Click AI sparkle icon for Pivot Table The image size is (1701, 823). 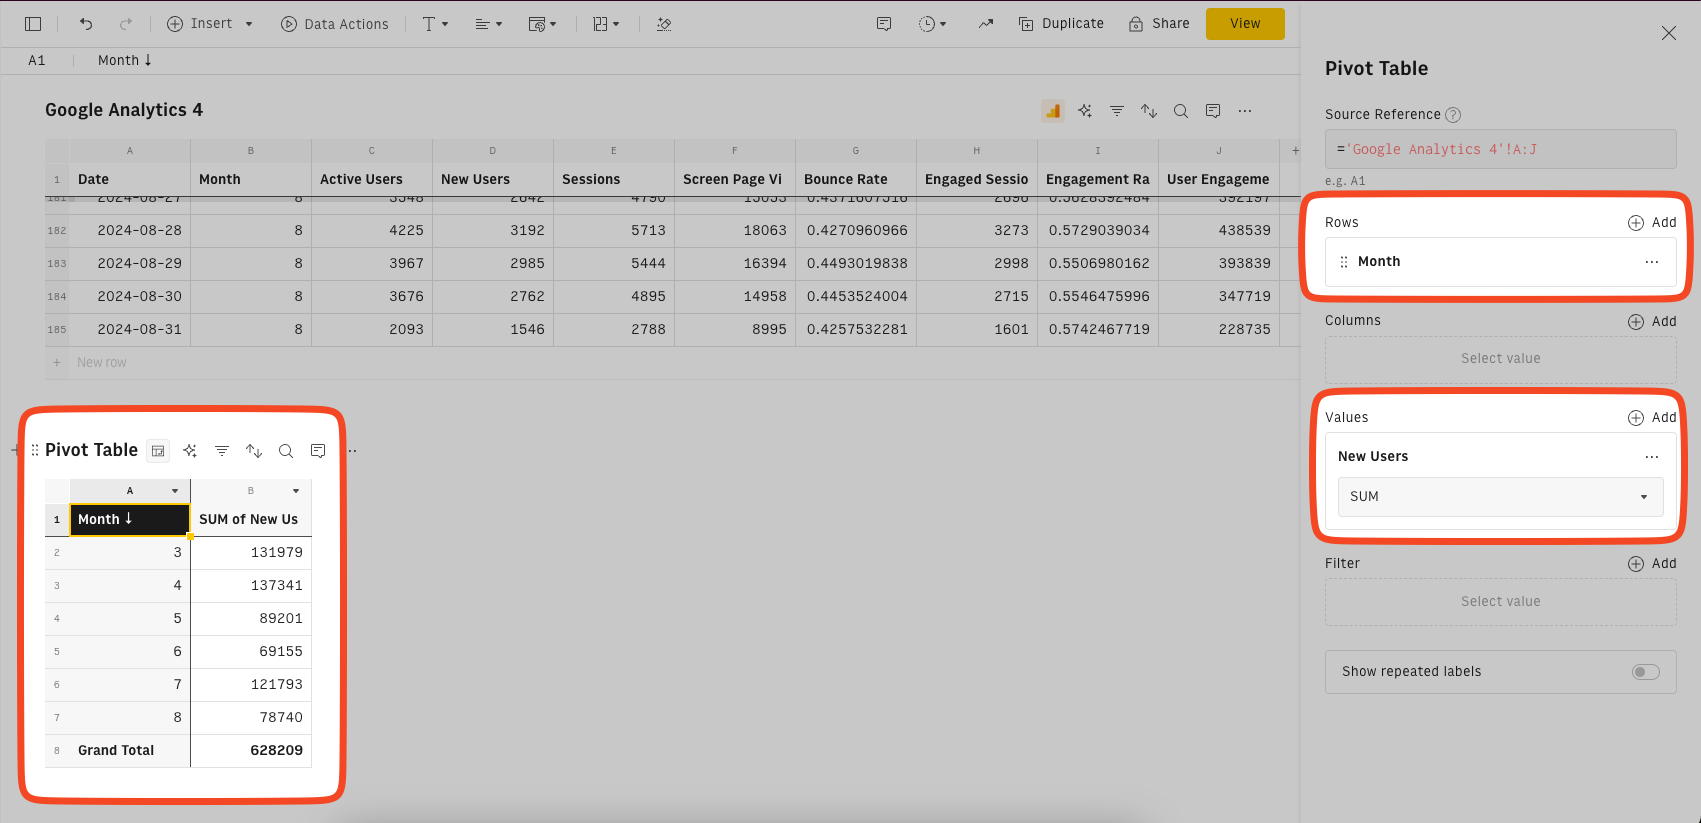(x=190, y=451)
